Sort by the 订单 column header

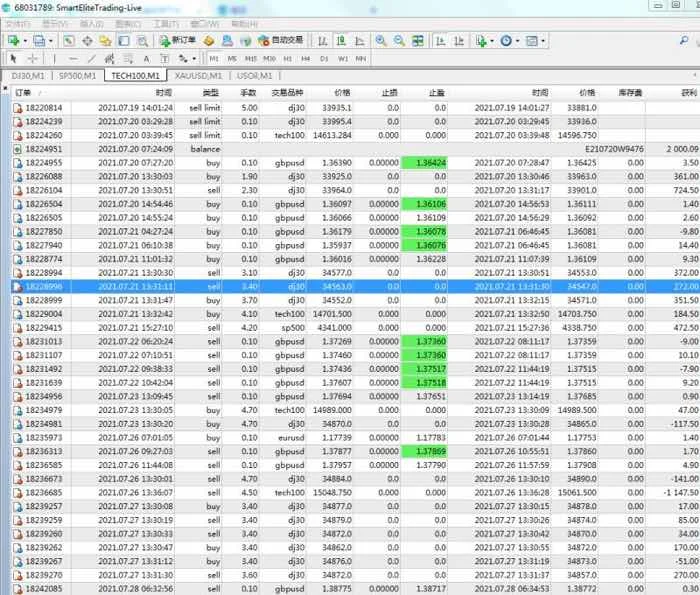click(x=24, y=92)
